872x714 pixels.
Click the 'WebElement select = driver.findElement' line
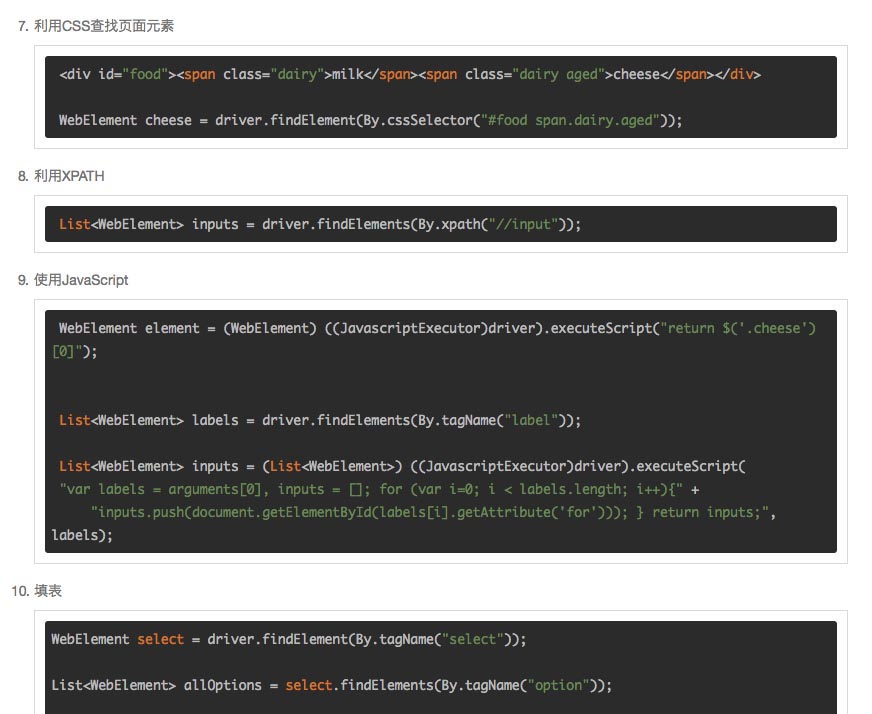[289, 639]
